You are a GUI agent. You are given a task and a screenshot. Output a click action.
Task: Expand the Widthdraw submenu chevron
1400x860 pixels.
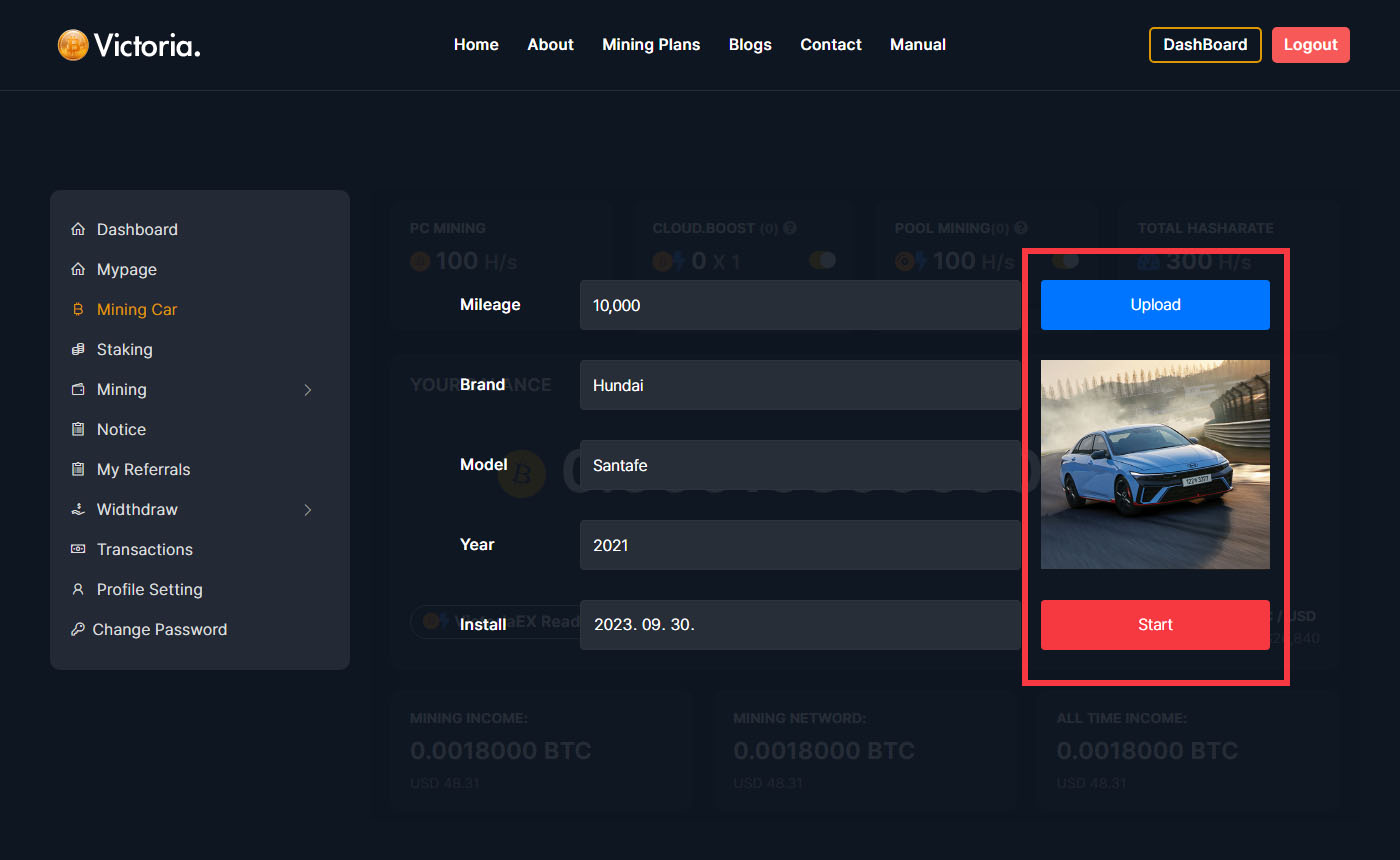[x=308, y=510]
